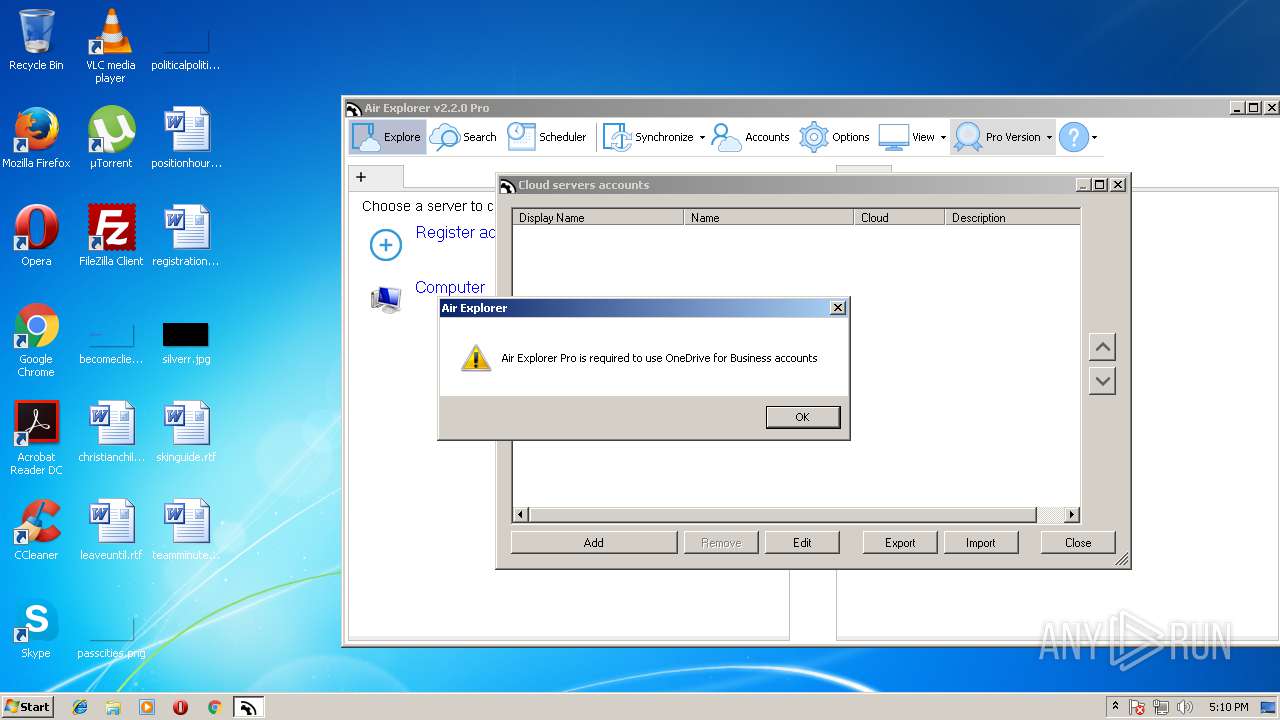Show hidden system tray icons arrow

[x=1115, y=707]
